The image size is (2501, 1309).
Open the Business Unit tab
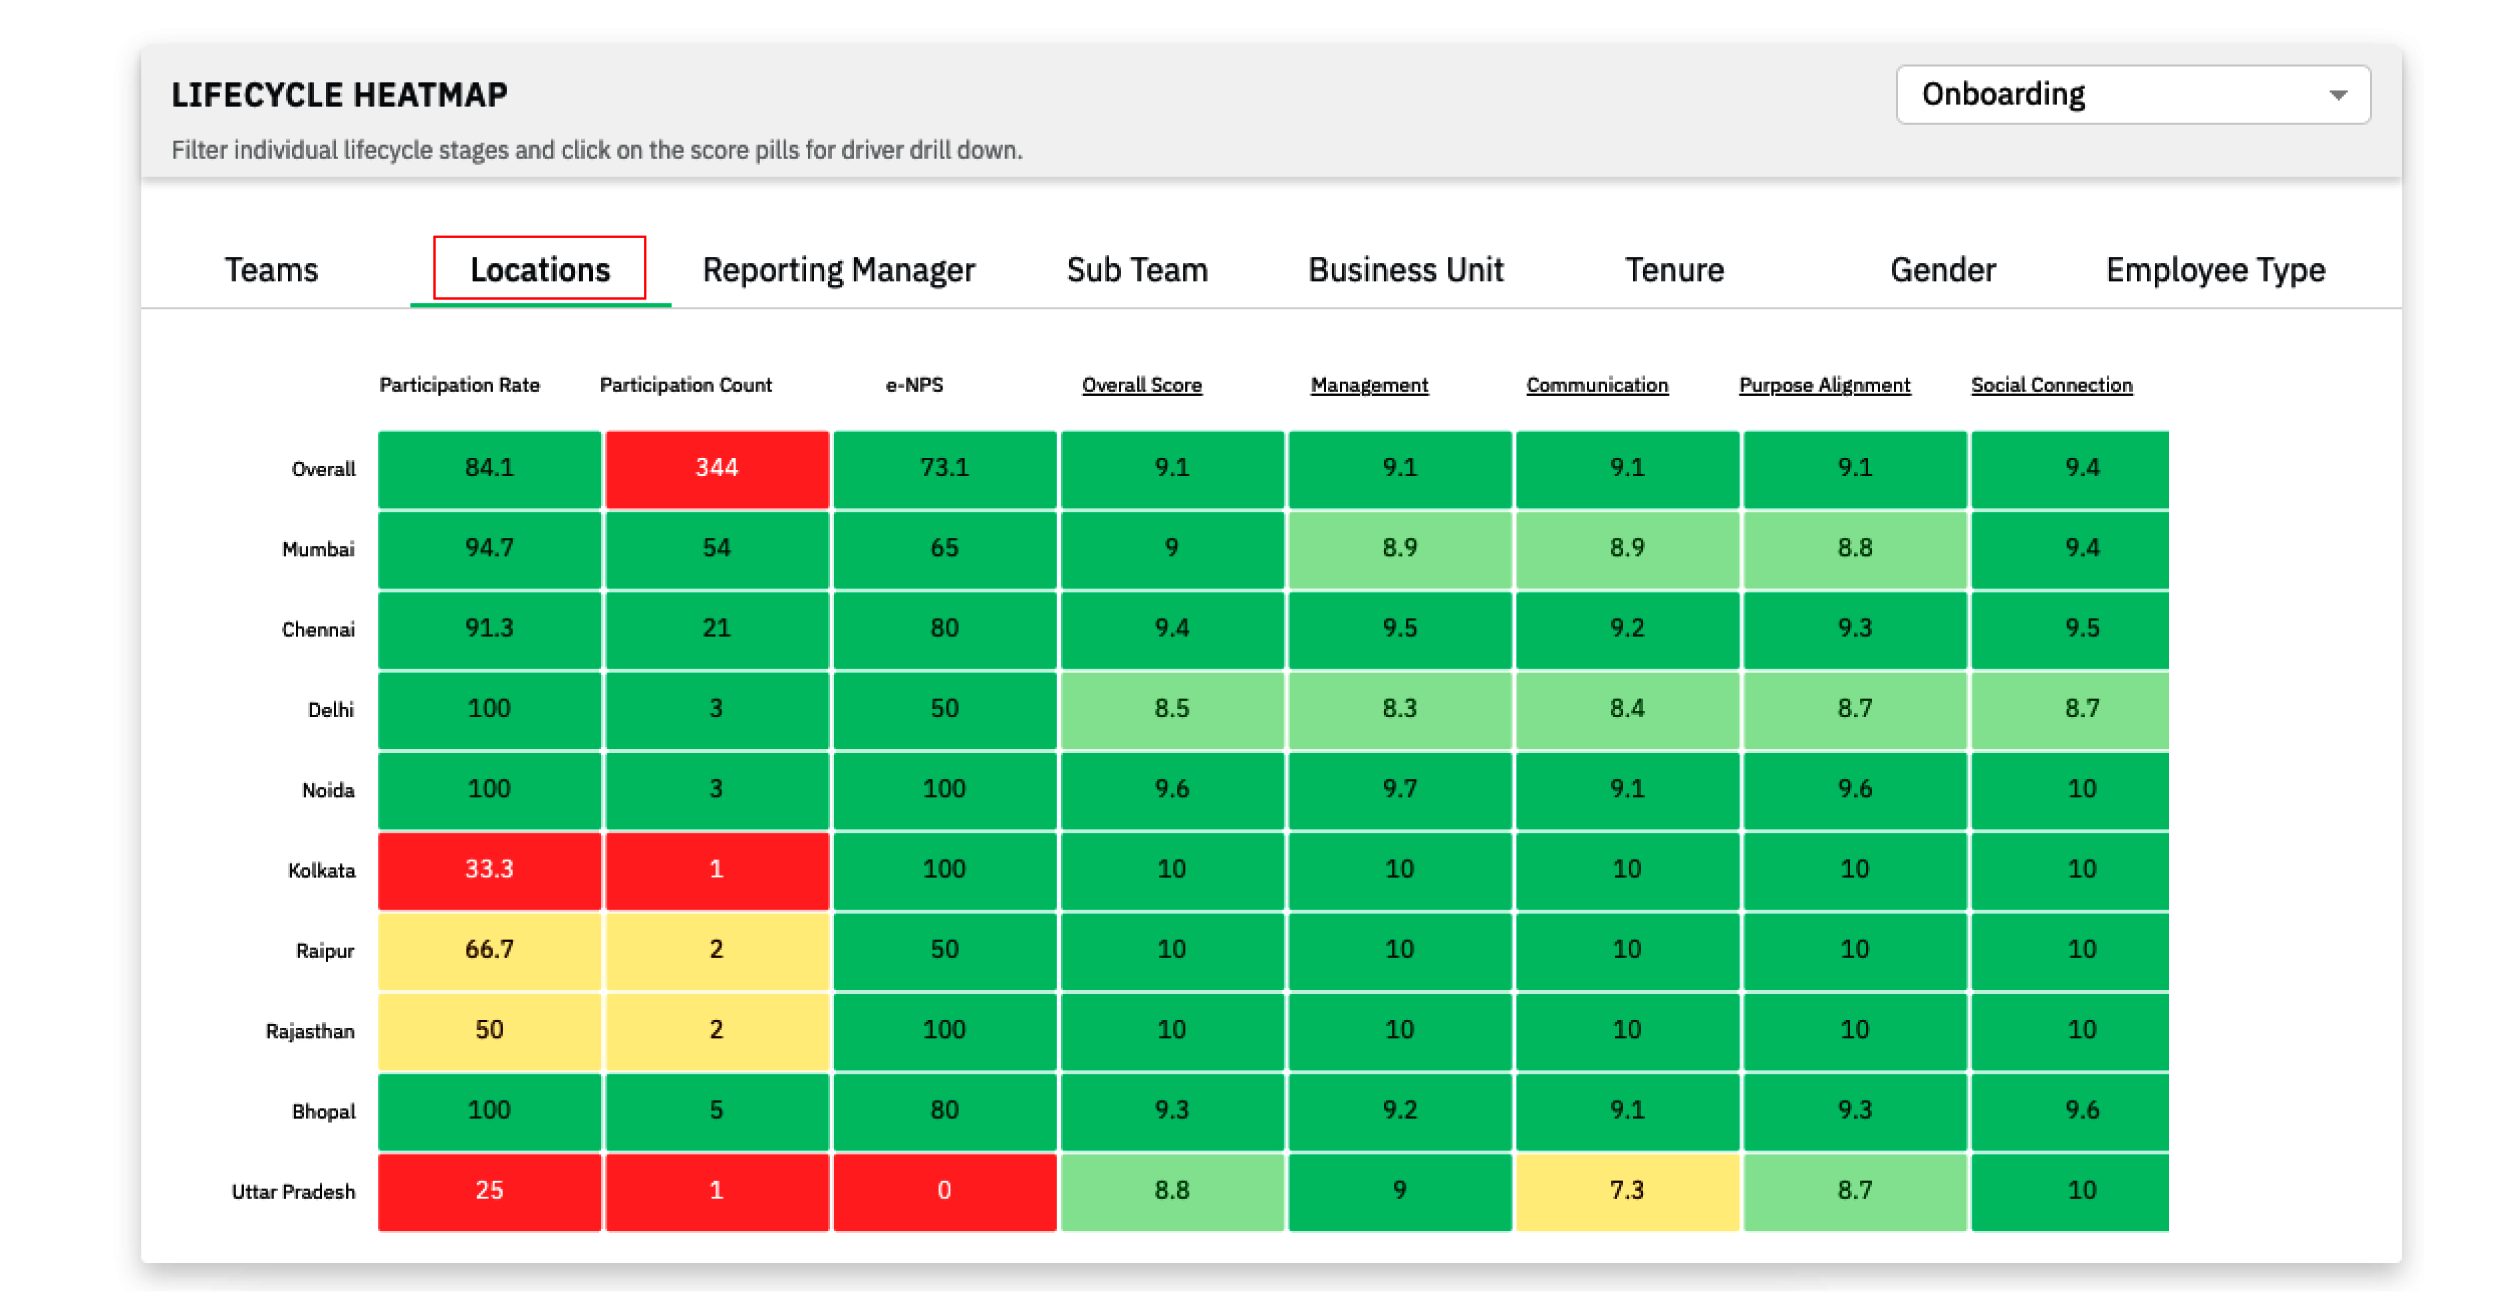coord(1405,270)
